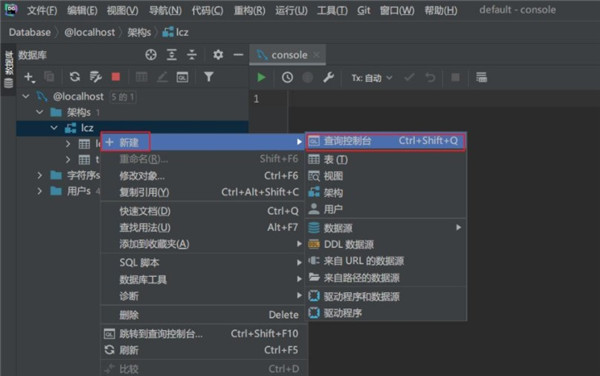Open the 编辑(E) menu
Screen dimensions: 600x376
click(x=82, y=10)
